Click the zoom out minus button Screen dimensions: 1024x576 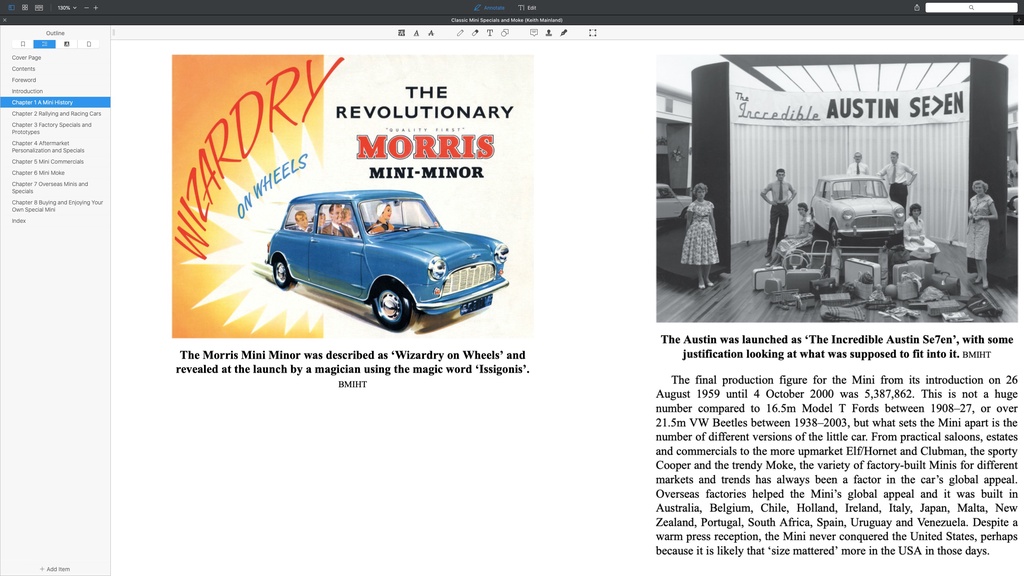pos(85,7)
